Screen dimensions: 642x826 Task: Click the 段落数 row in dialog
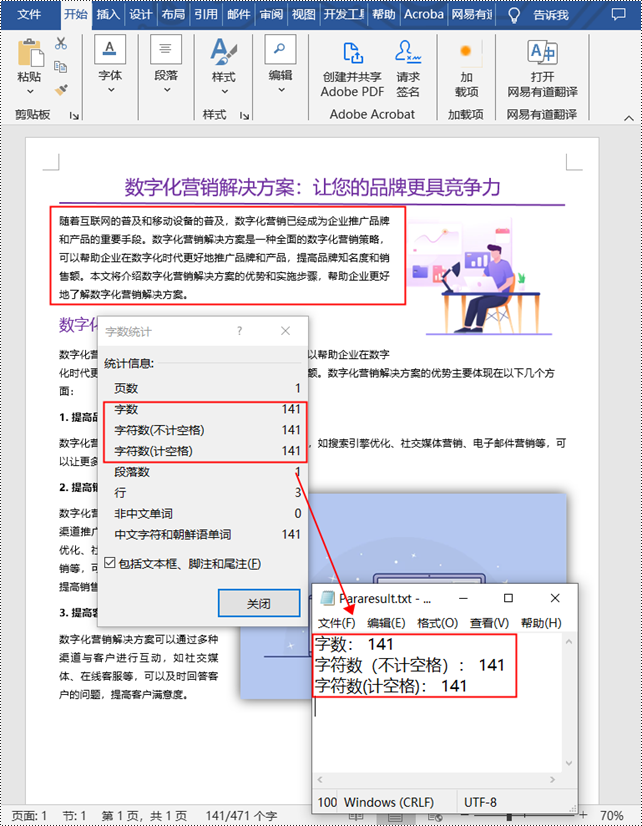coord(207,471)
